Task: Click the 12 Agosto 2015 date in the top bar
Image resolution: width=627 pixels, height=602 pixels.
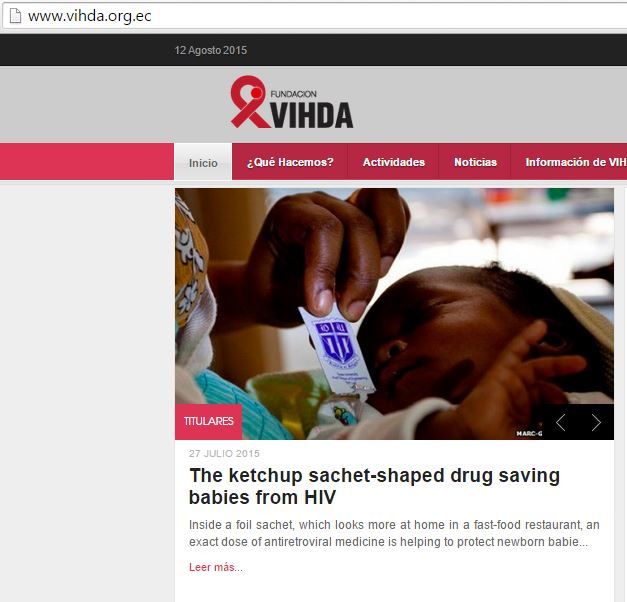Action: 211,50
